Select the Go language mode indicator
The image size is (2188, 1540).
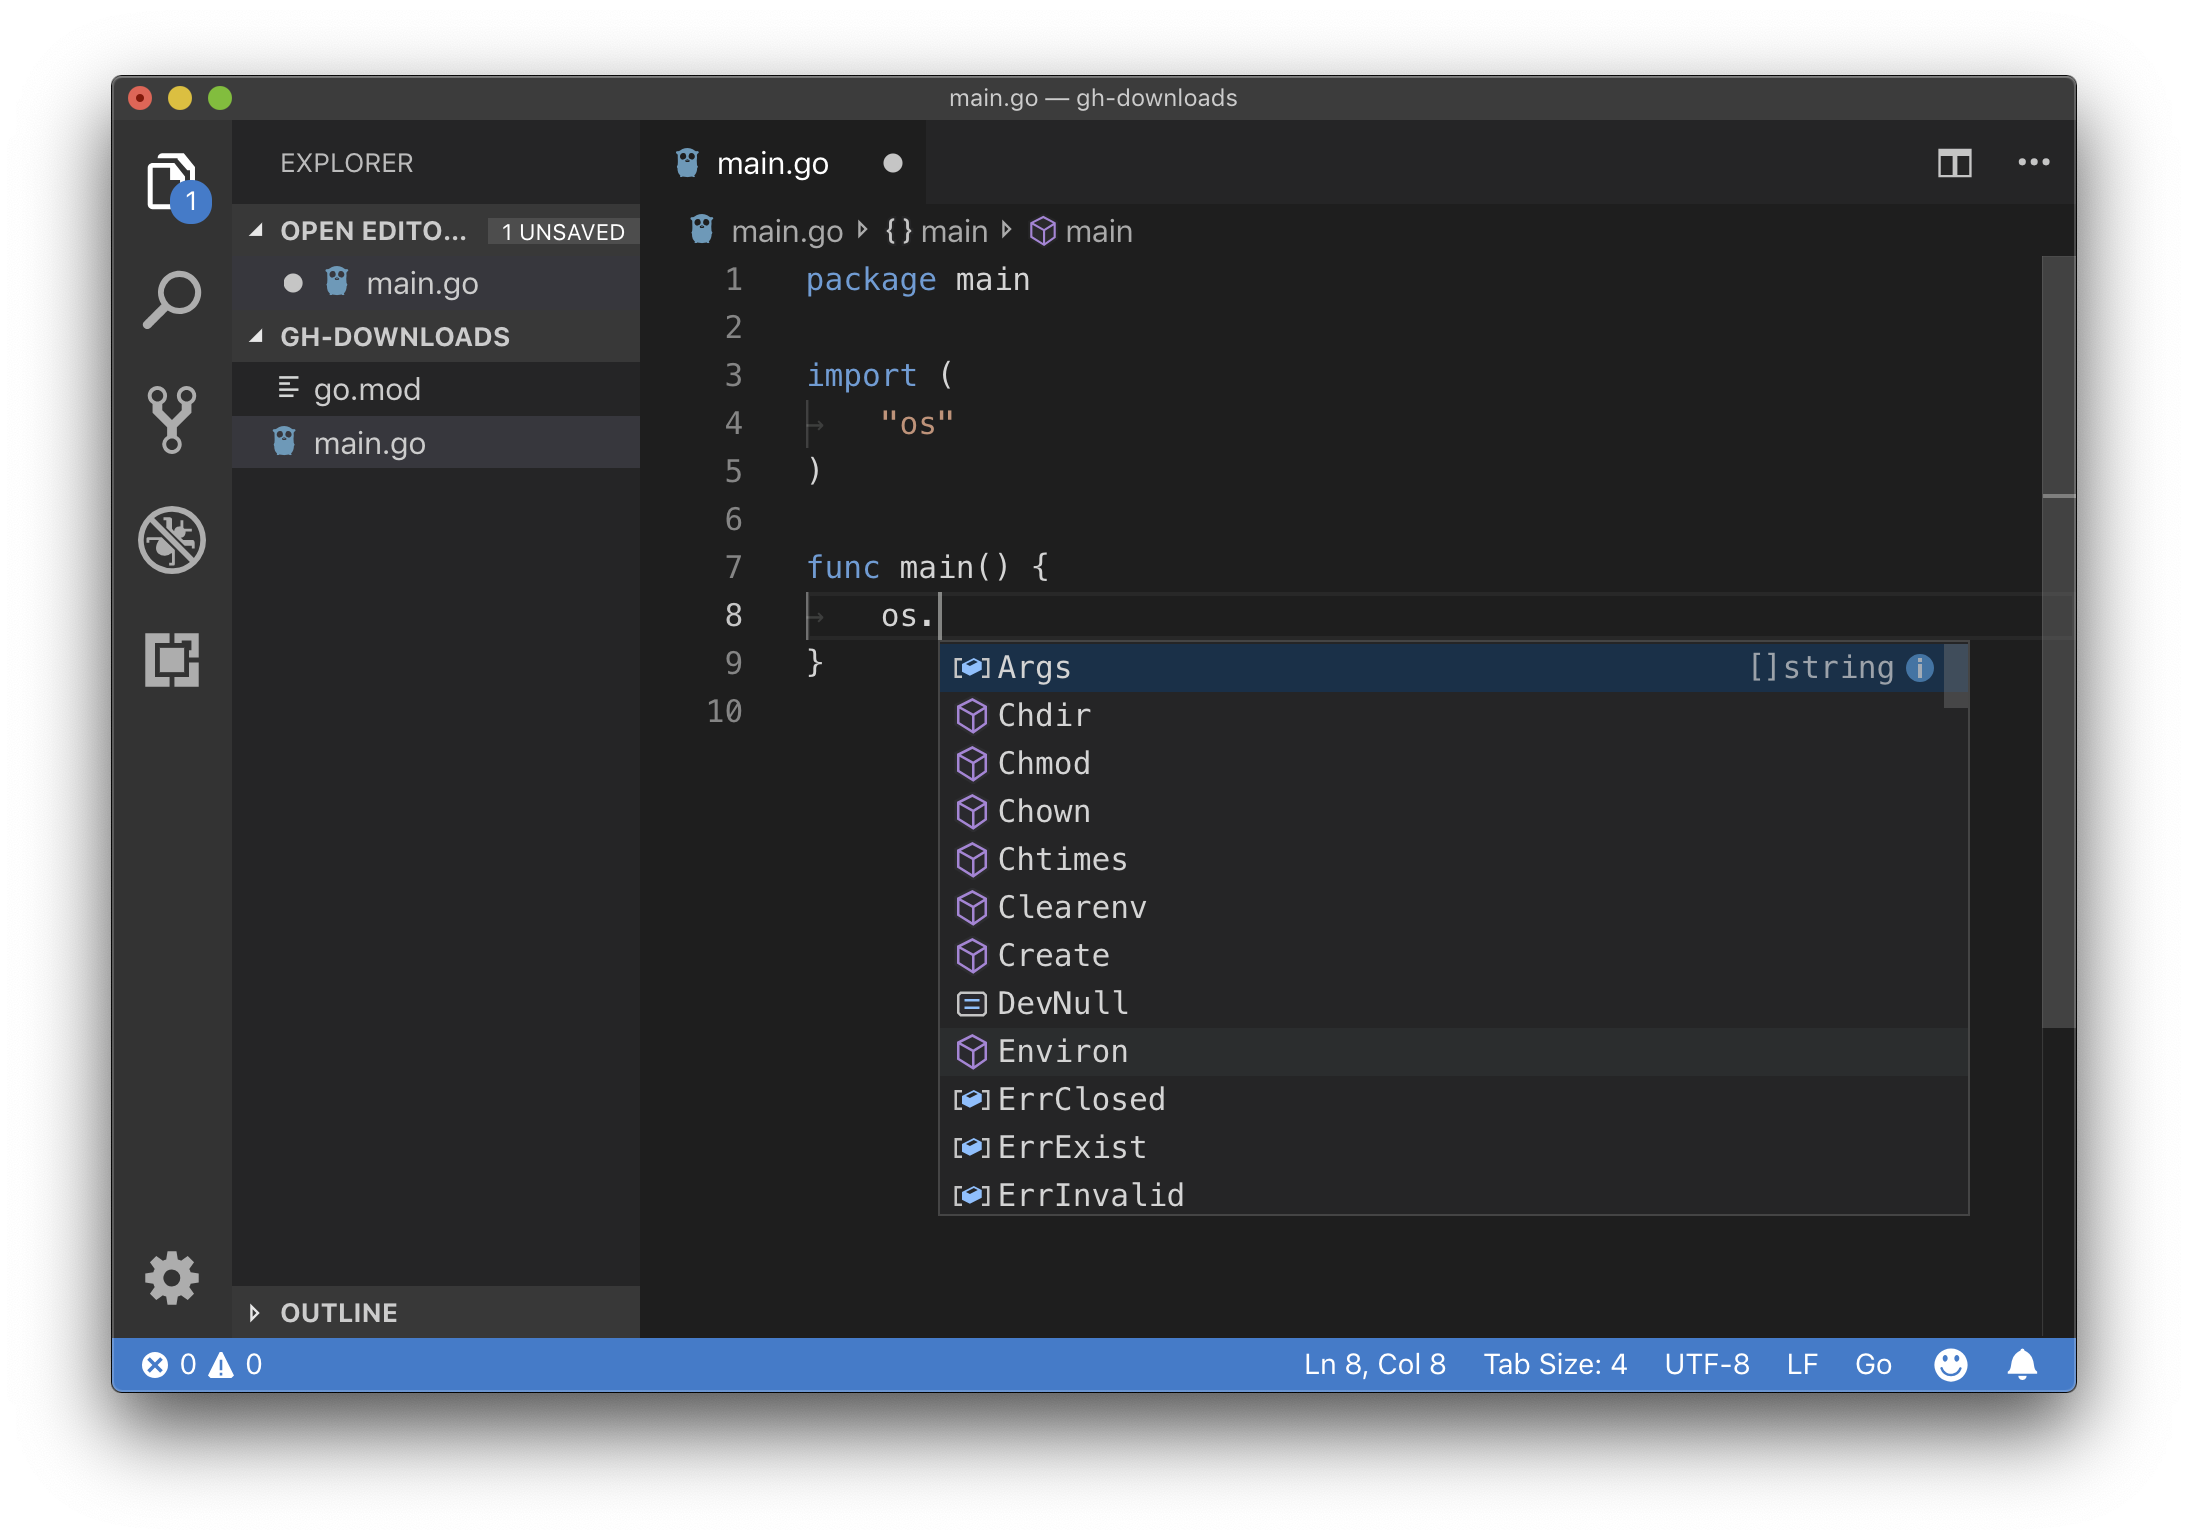(x=1873, y=1363)
